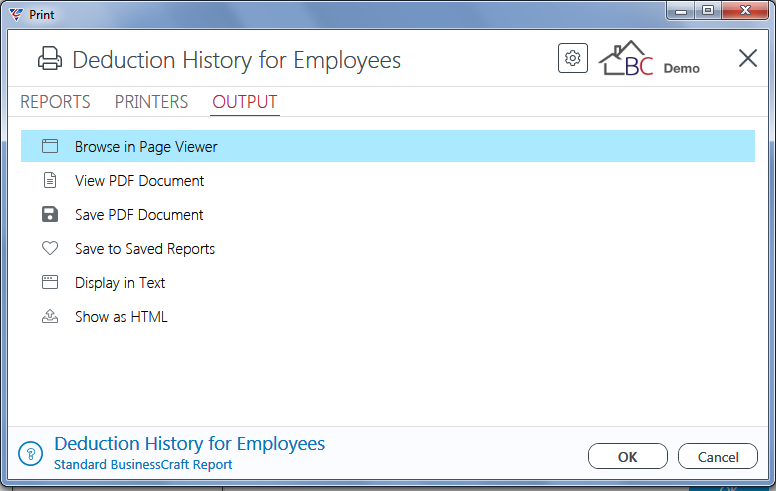Click the Display in Text window icon
776x491 pixels.
(50, 282)
